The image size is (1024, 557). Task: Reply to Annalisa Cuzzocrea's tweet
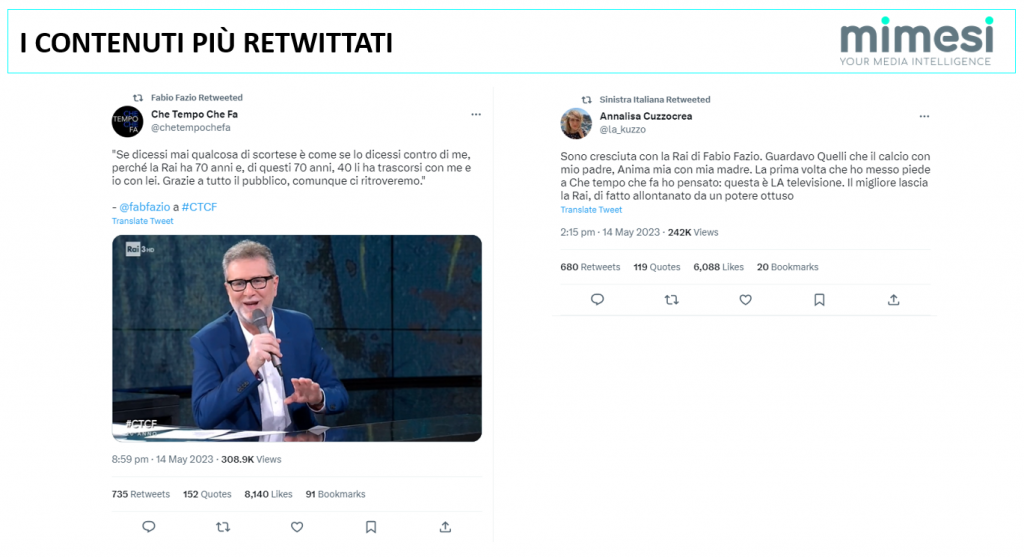(x=597, y=299)
